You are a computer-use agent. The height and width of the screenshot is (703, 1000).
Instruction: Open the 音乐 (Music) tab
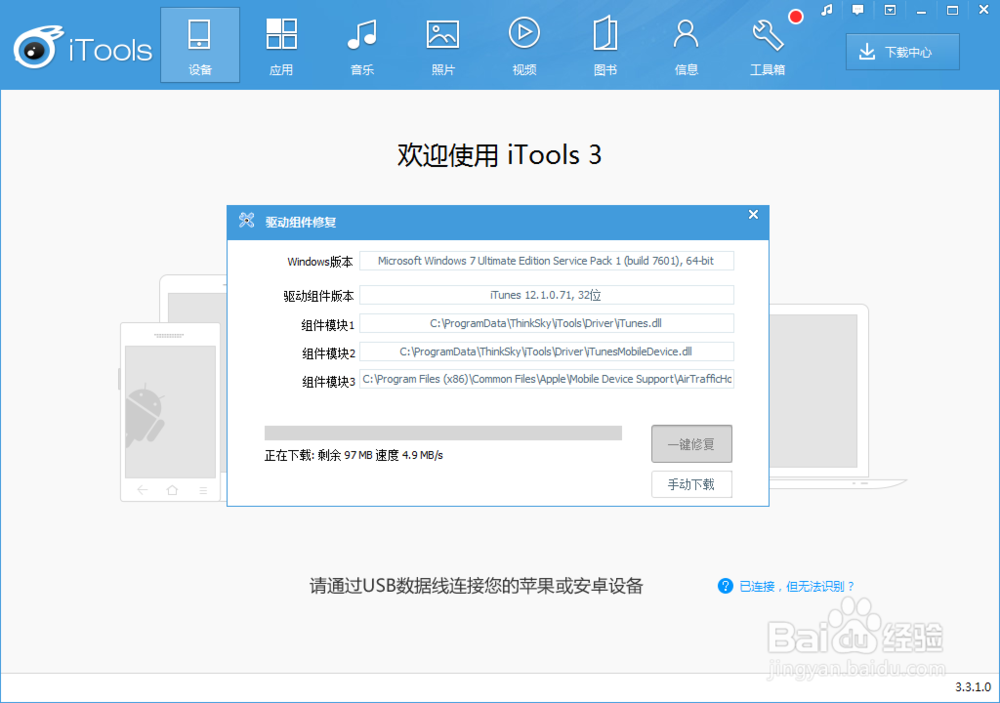pyautogui.click(x=362, y=45)
